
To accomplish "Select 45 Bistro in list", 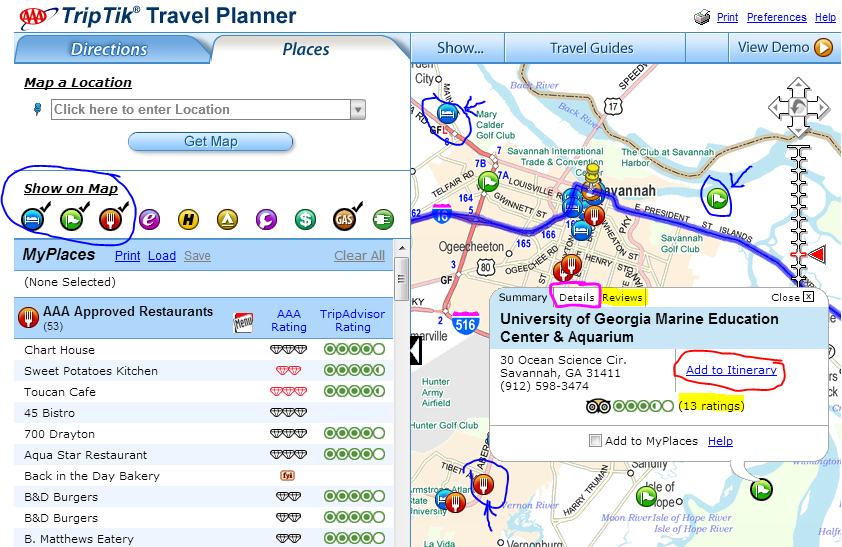I will (x=204, y=412).
